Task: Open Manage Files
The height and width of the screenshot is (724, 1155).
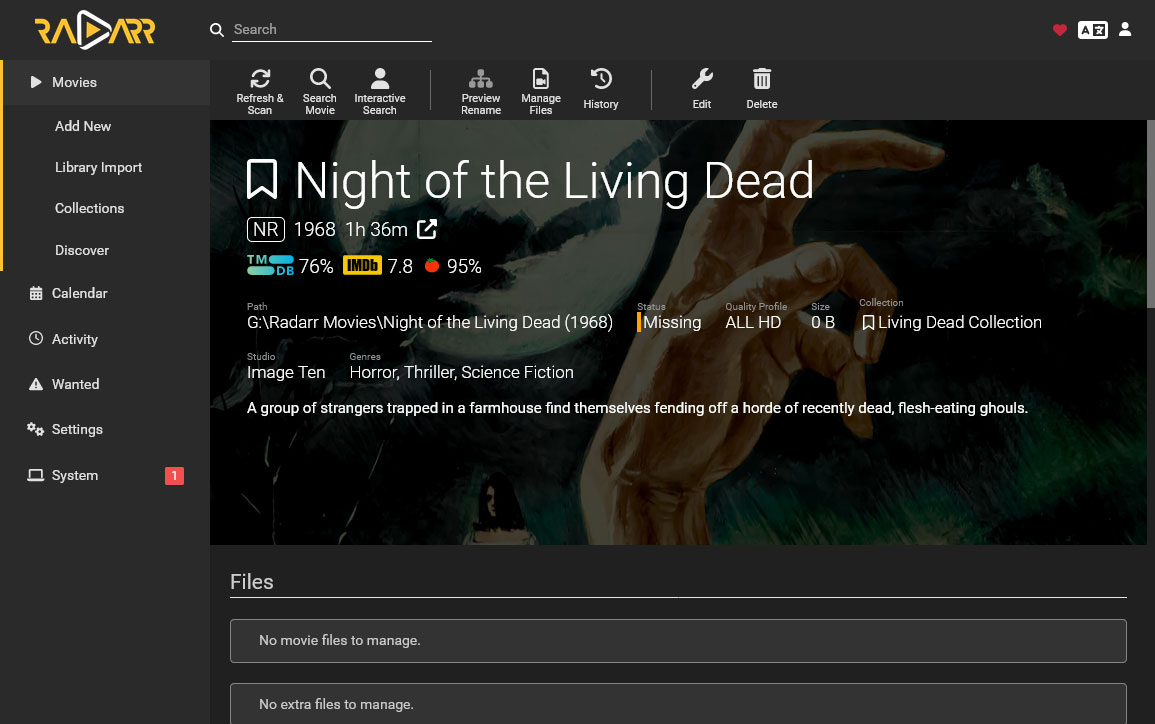Action: coord(541,91)
